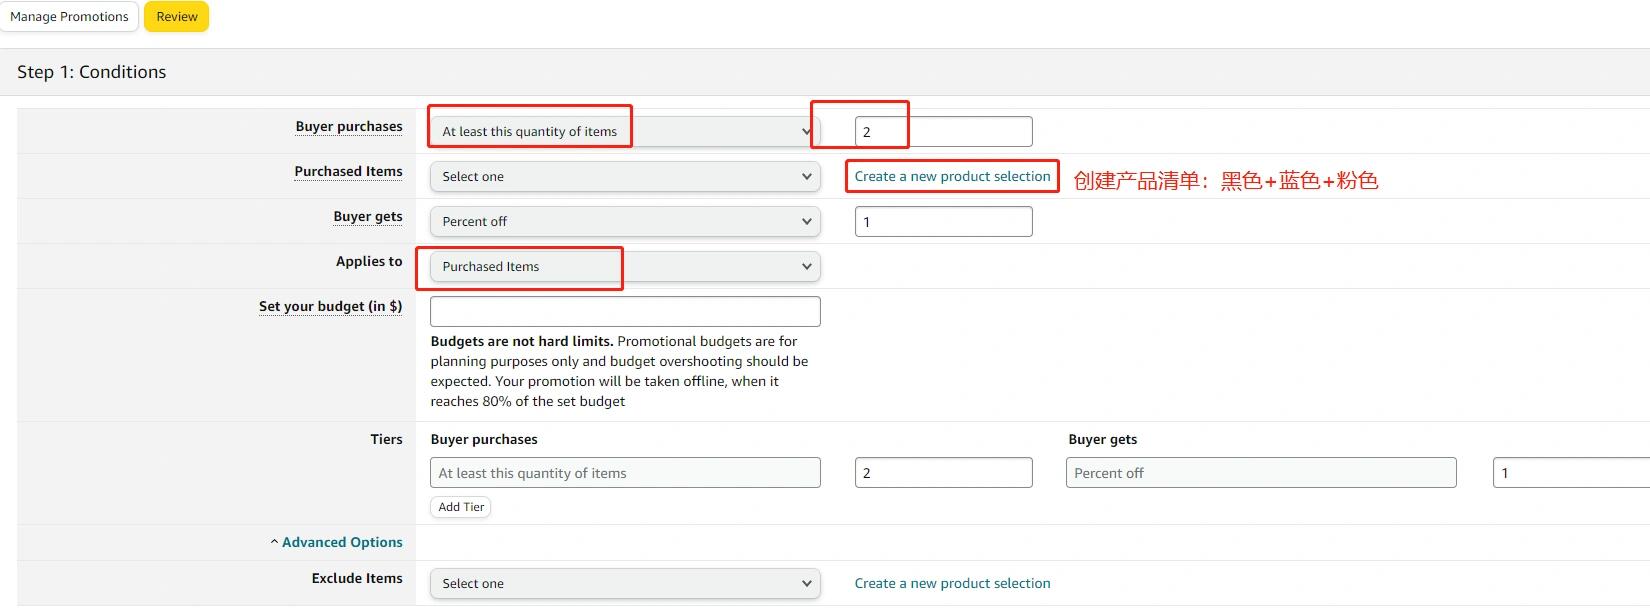Open the Buyer gets Percent off dropdown
This screenshot has height=608, width=1650.
coord(625,221)
